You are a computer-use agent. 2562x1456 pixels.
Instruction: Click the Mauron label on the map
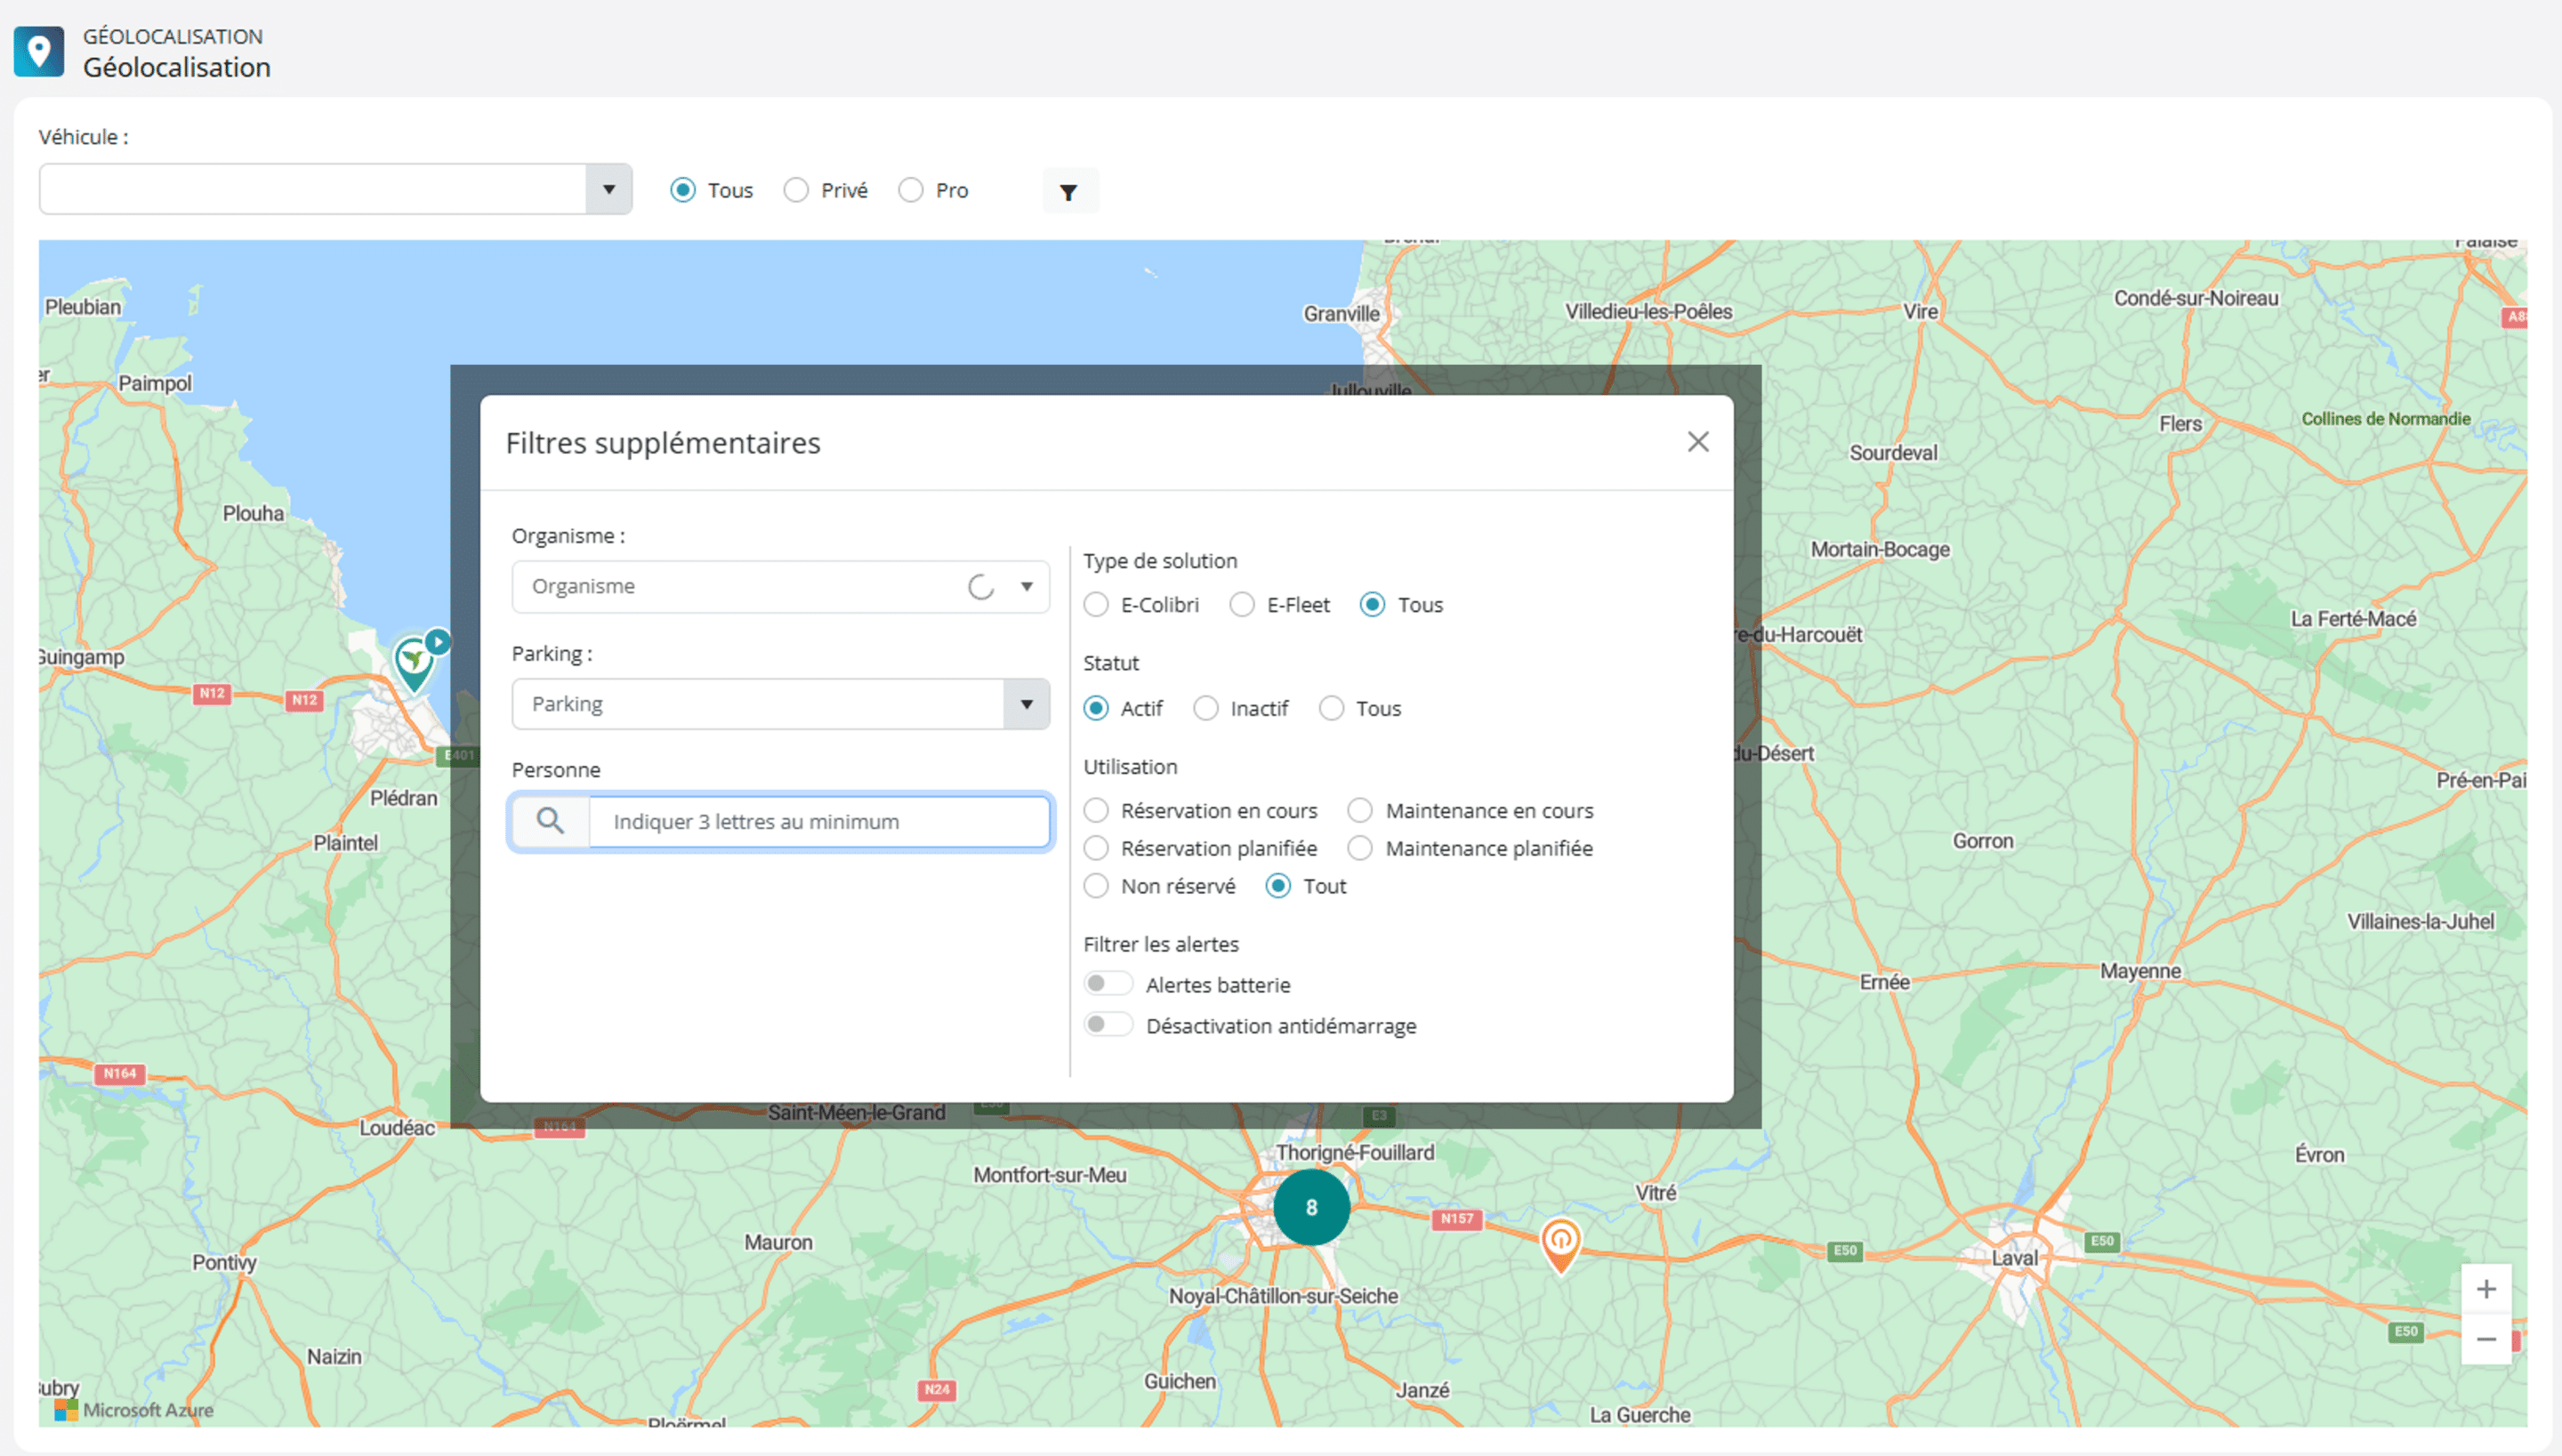tap(778, 1243)
